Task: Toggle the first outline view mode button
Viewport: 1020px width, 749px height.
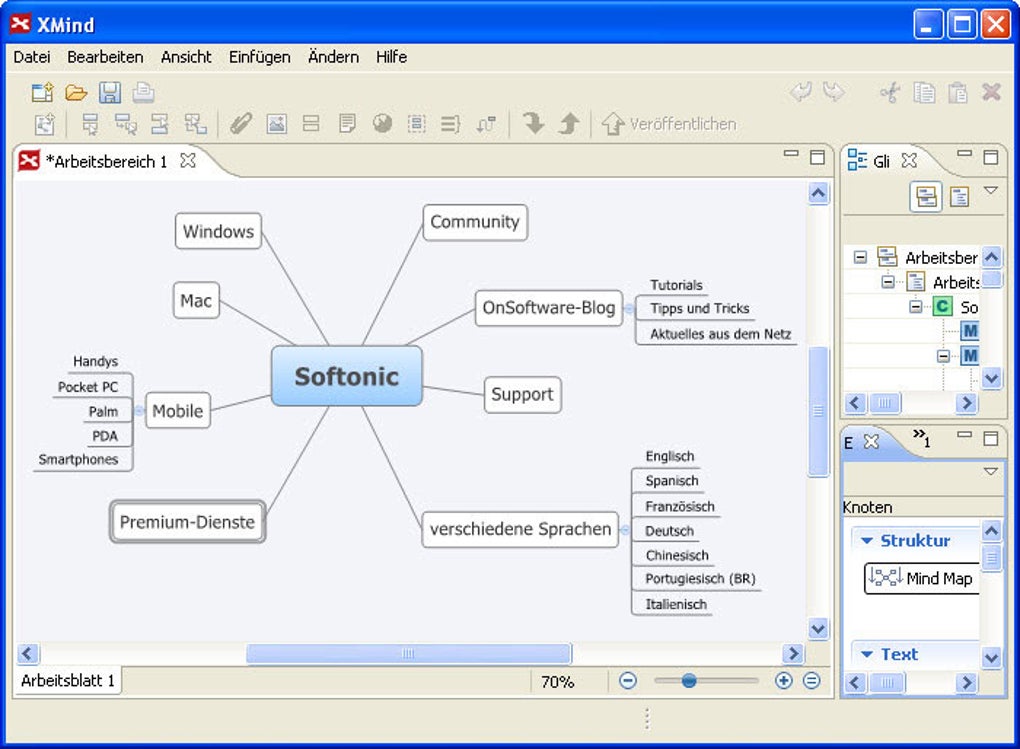Action: (x=926, y=196)
